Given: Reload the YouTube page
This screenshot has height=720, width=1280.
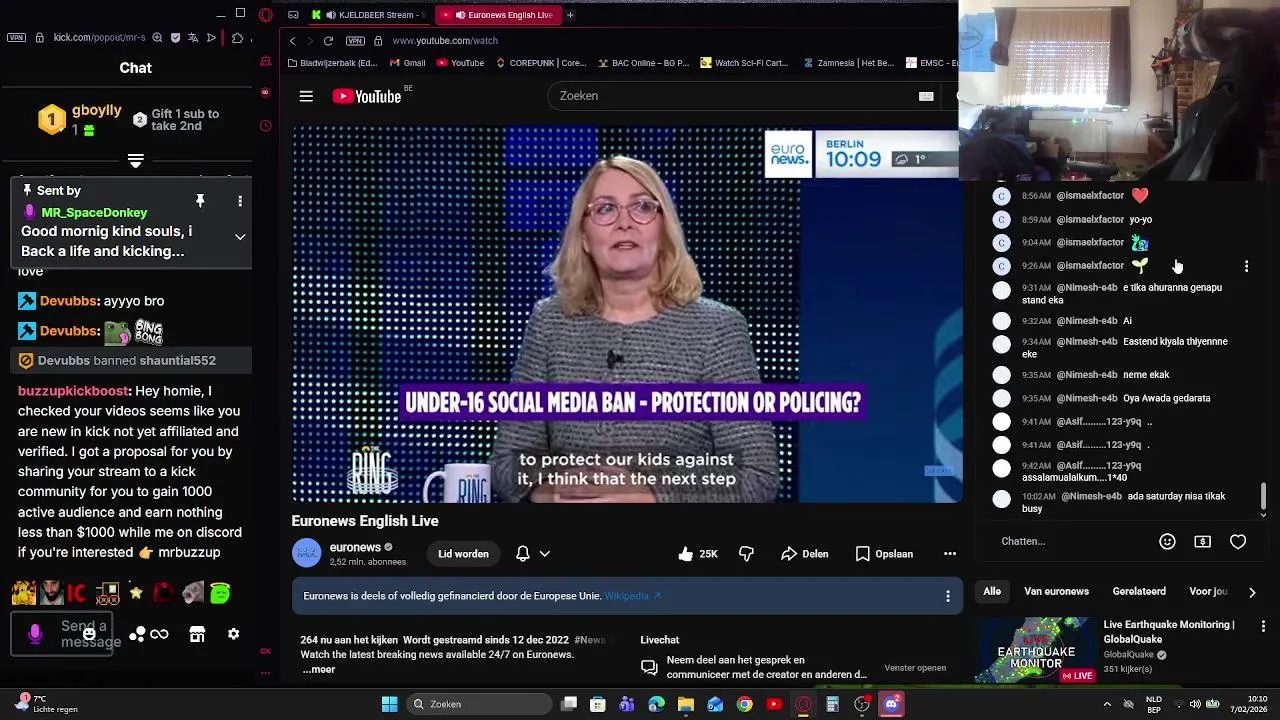Looking at the screenshot, I should pyautogui.click(x=328, y=41).
